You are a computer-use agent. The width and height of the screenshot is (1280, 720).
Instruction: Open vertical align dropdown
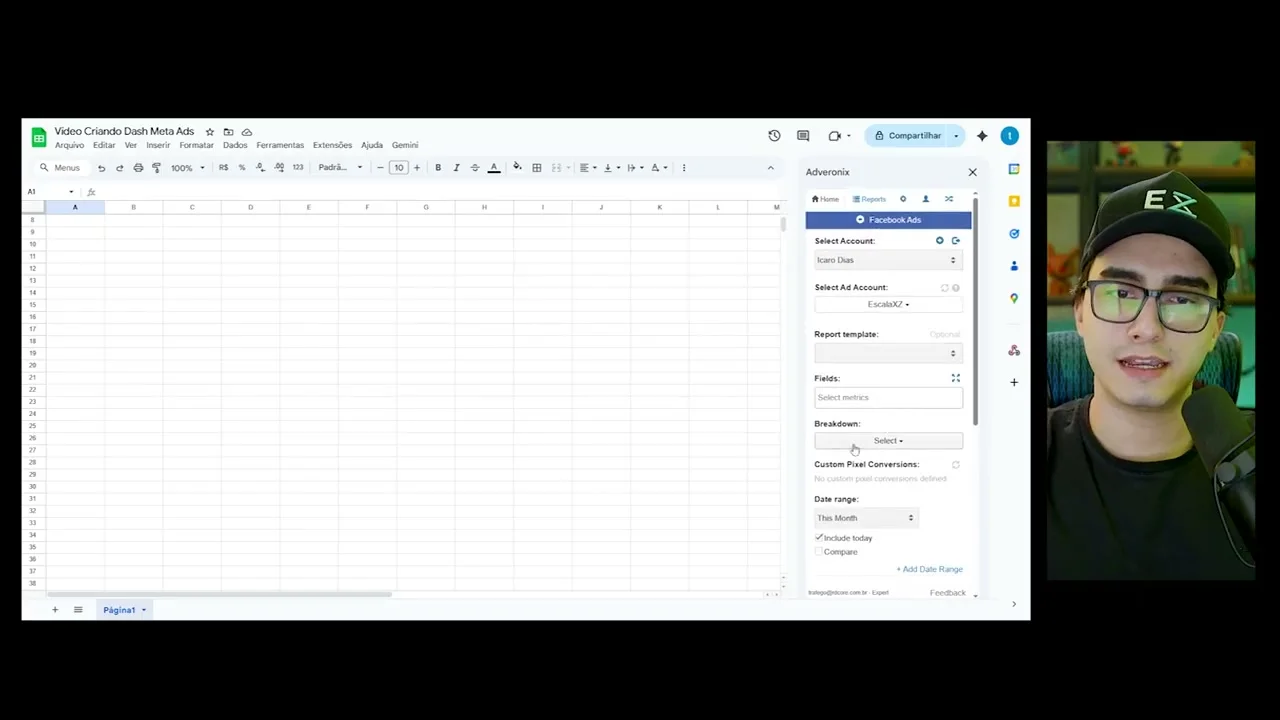(x=611, y=168)
